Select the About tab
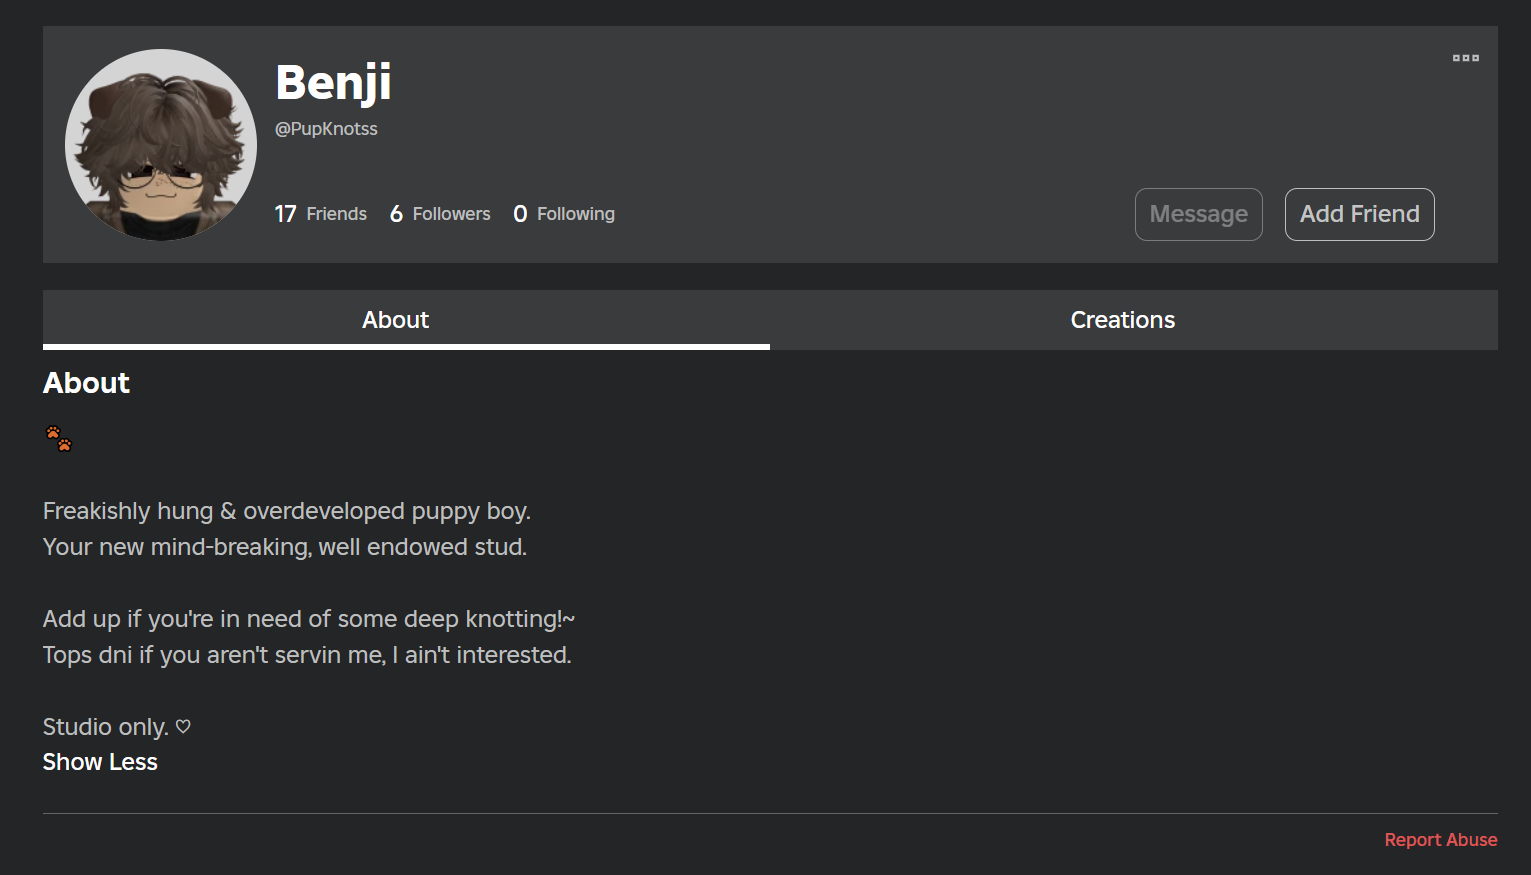Viewport: 1531px width, 875px height. click(395, 320)
